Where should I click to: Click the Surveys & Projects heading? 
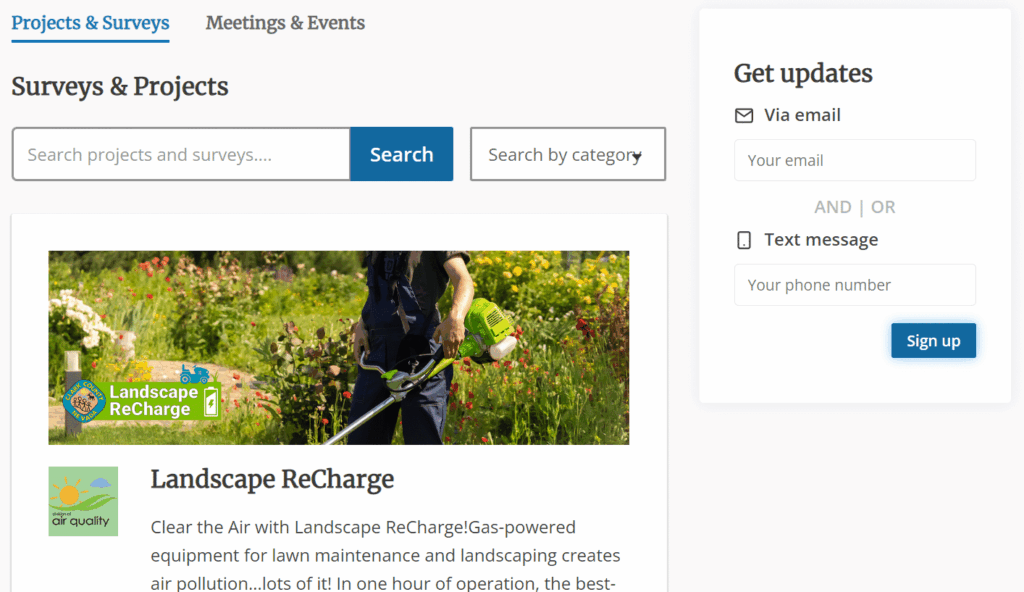(x=120, y=87)
